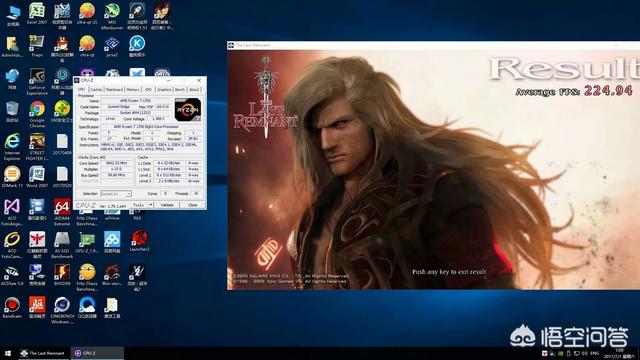Launch Google Chrome from the desktop
This screenshot has width=640, height=360.
coord(37,114)
